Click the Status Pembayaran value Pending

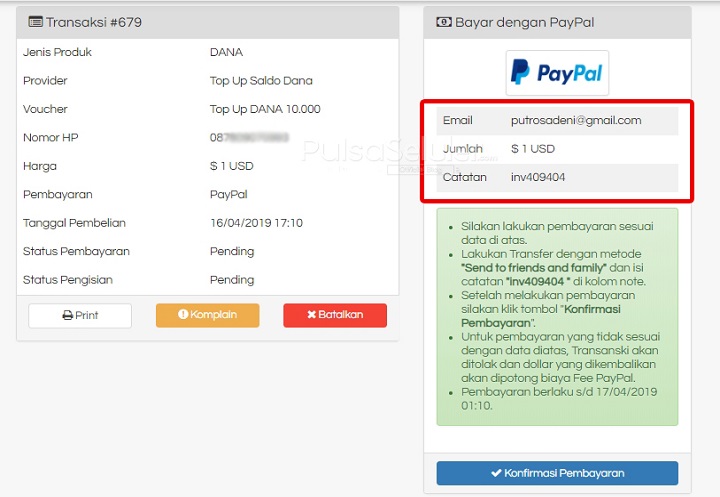[232, 252]
